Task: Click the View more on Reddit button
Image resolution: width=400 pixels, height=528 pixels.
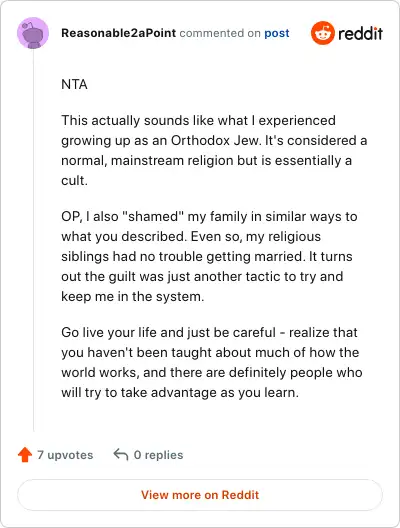Action: pyautogui.click(x=200, y=495)
